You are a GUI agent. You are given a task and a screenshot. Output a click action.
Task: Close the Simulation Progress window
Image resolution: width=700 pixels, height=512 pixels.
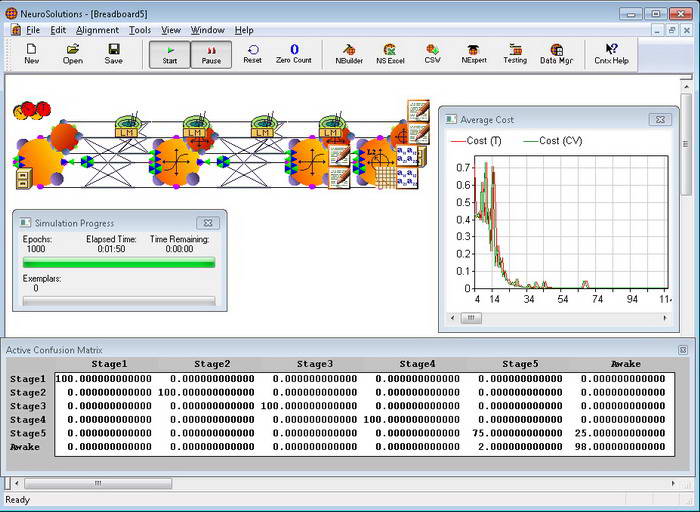[x=208, y=222]
